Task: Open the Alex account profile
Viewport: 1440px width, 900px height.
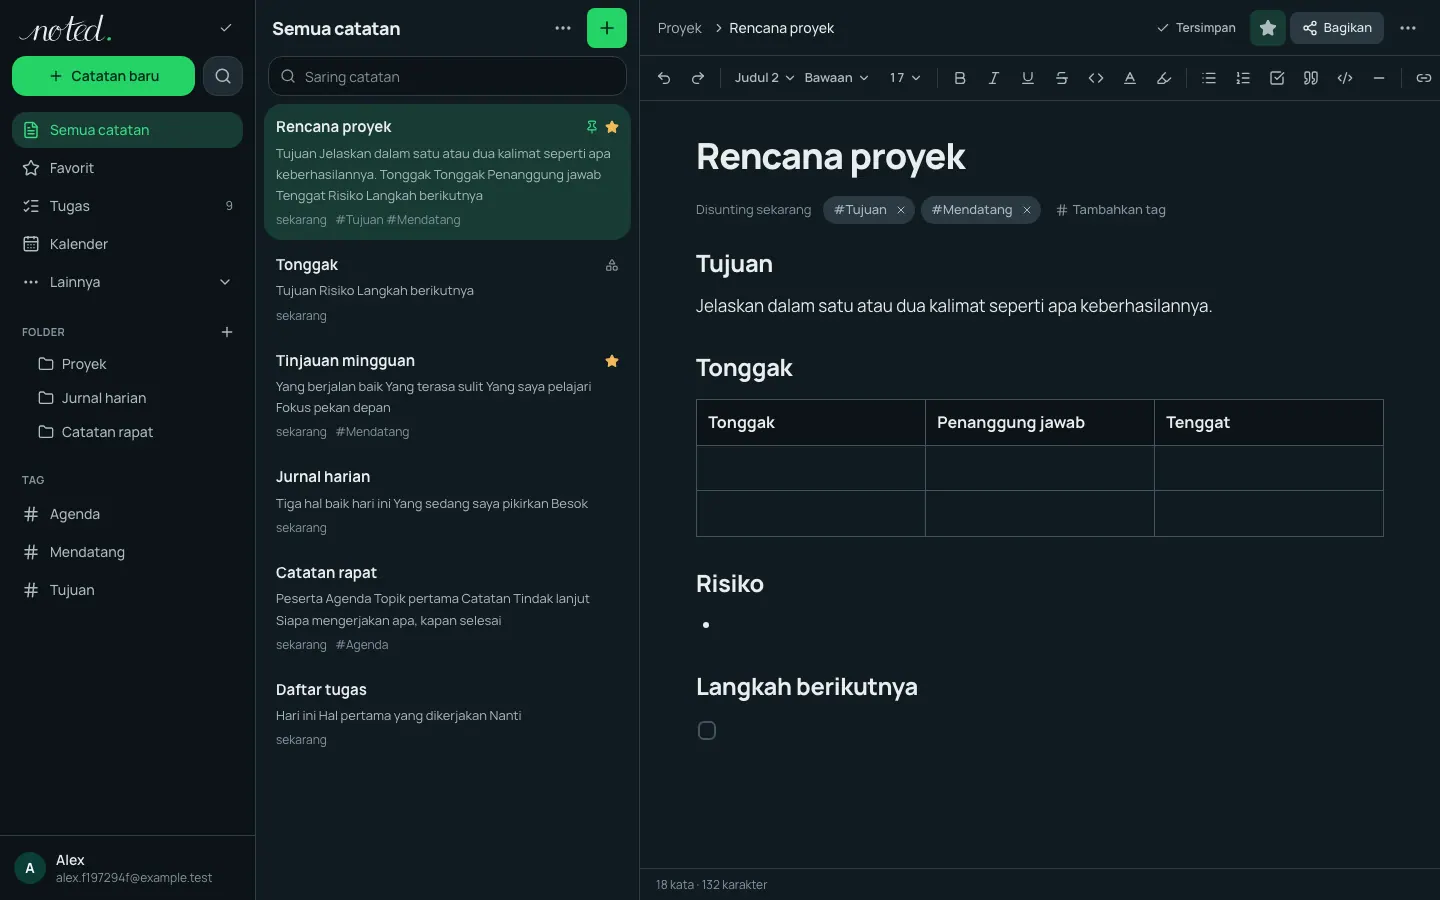Action: coord(127,868)
